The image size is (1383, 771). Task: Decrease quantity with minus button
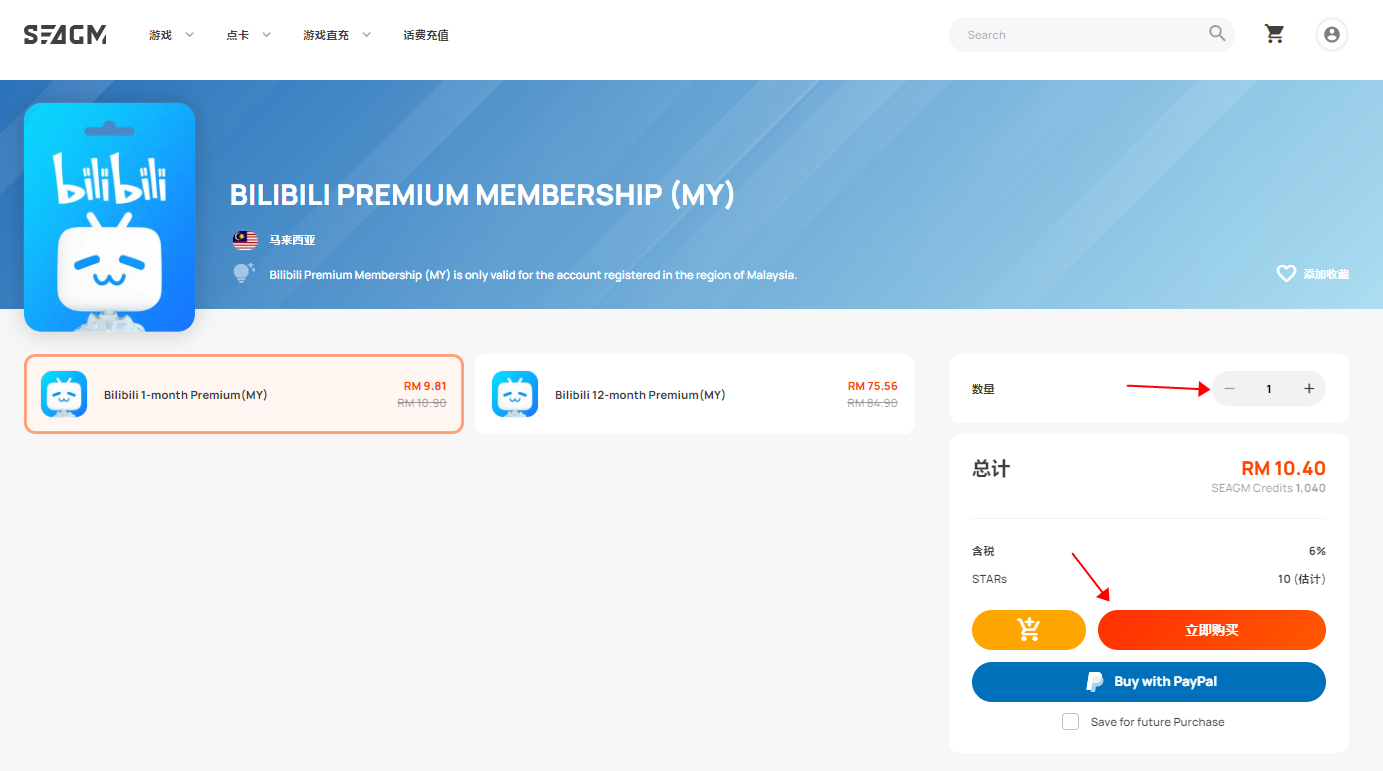click(x=1230, y=389)
